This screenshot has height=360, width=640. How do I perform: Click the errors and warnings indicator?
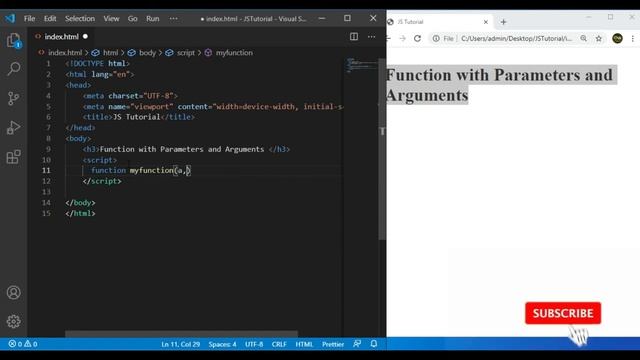click(x=23, y=344)
